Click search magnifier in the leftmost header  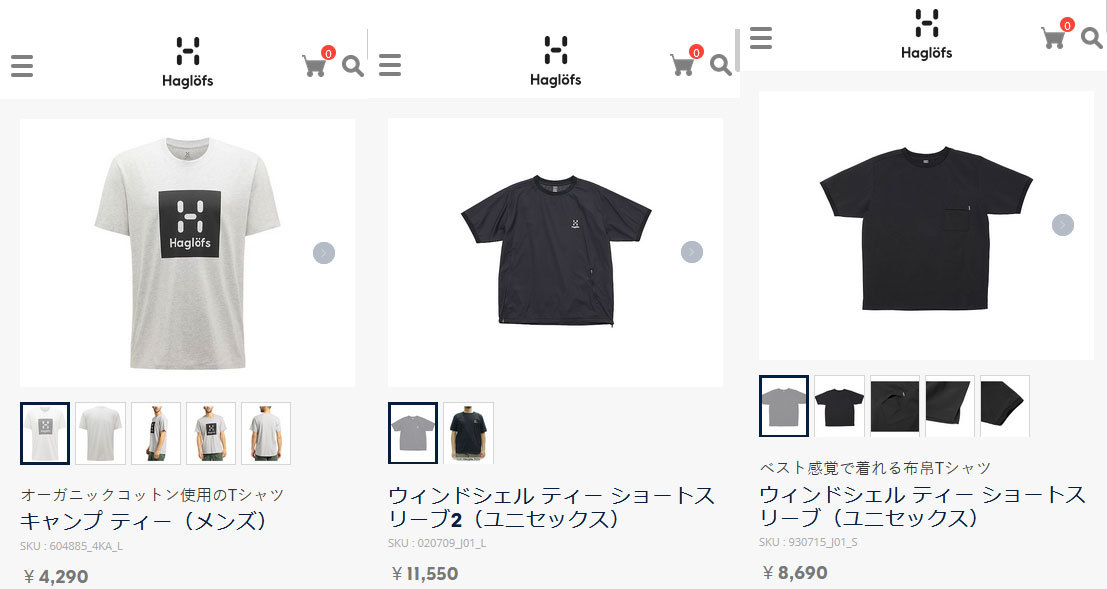click(x=352, y=66)
